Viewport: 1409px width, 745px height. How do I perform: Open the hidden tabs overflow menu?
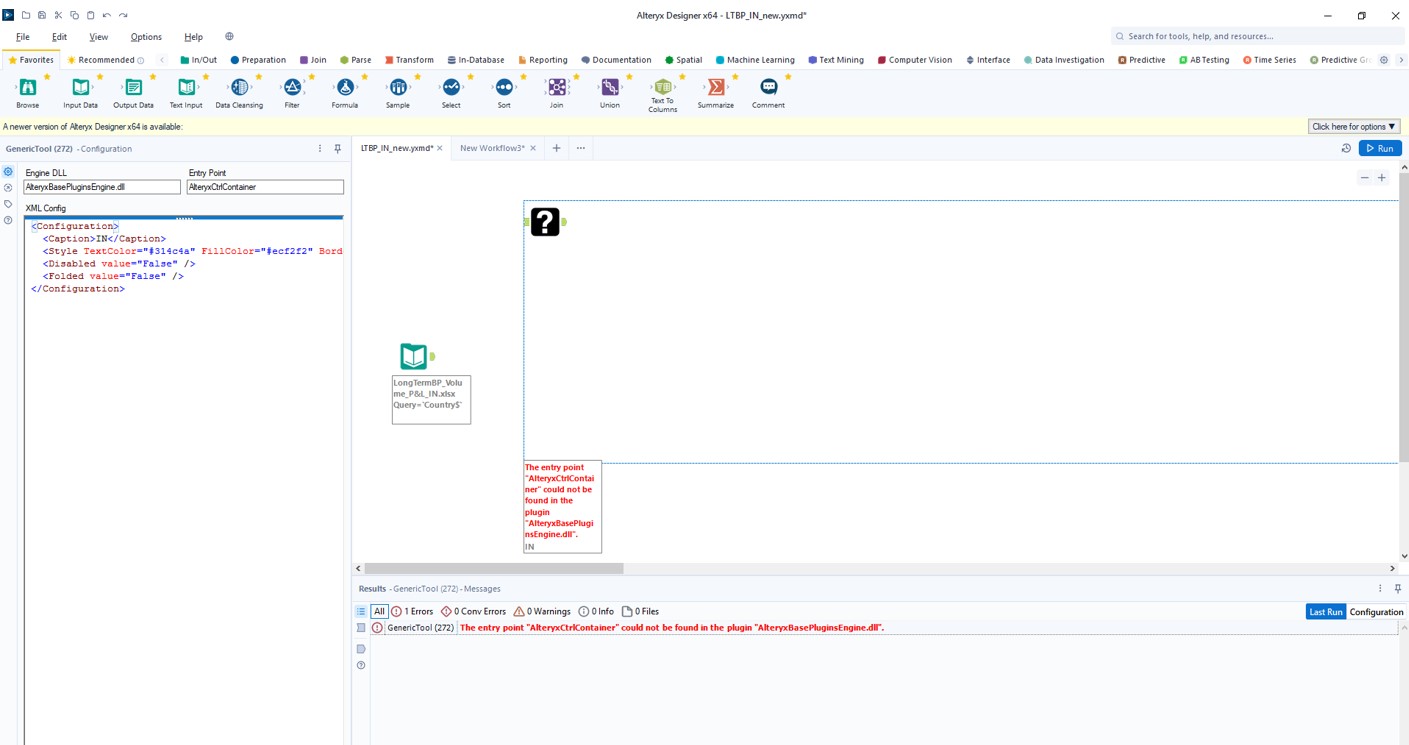coord(580,147)
